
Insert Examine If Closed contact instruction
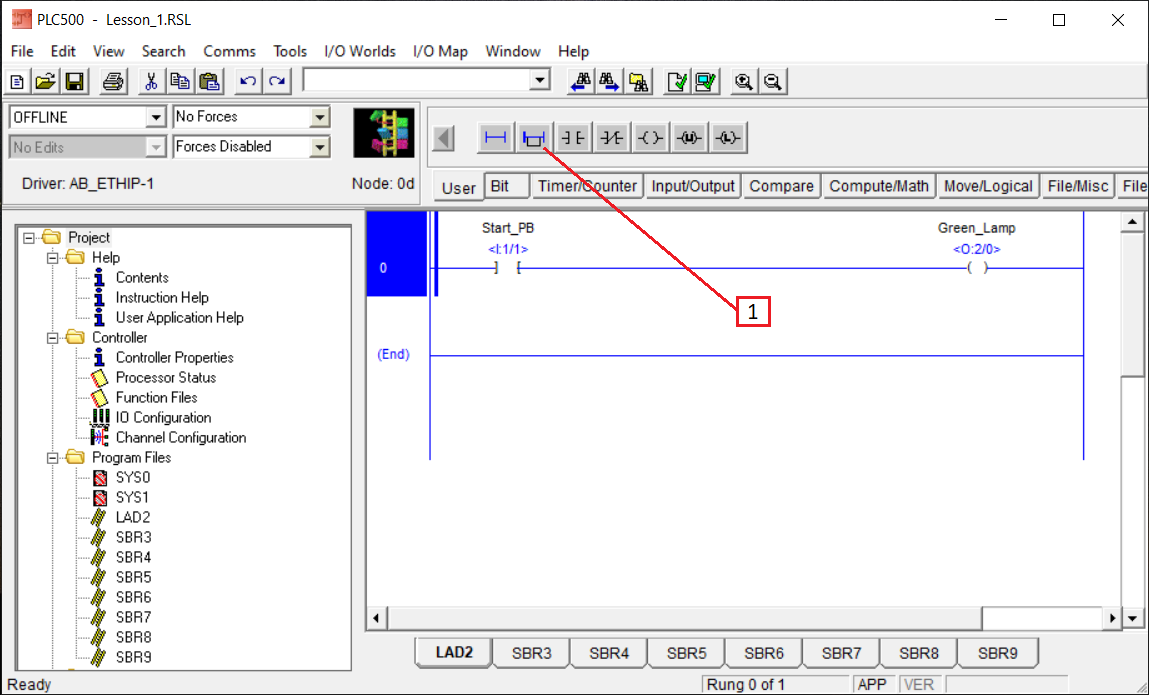pyautogui.click(x=573, y=138)
